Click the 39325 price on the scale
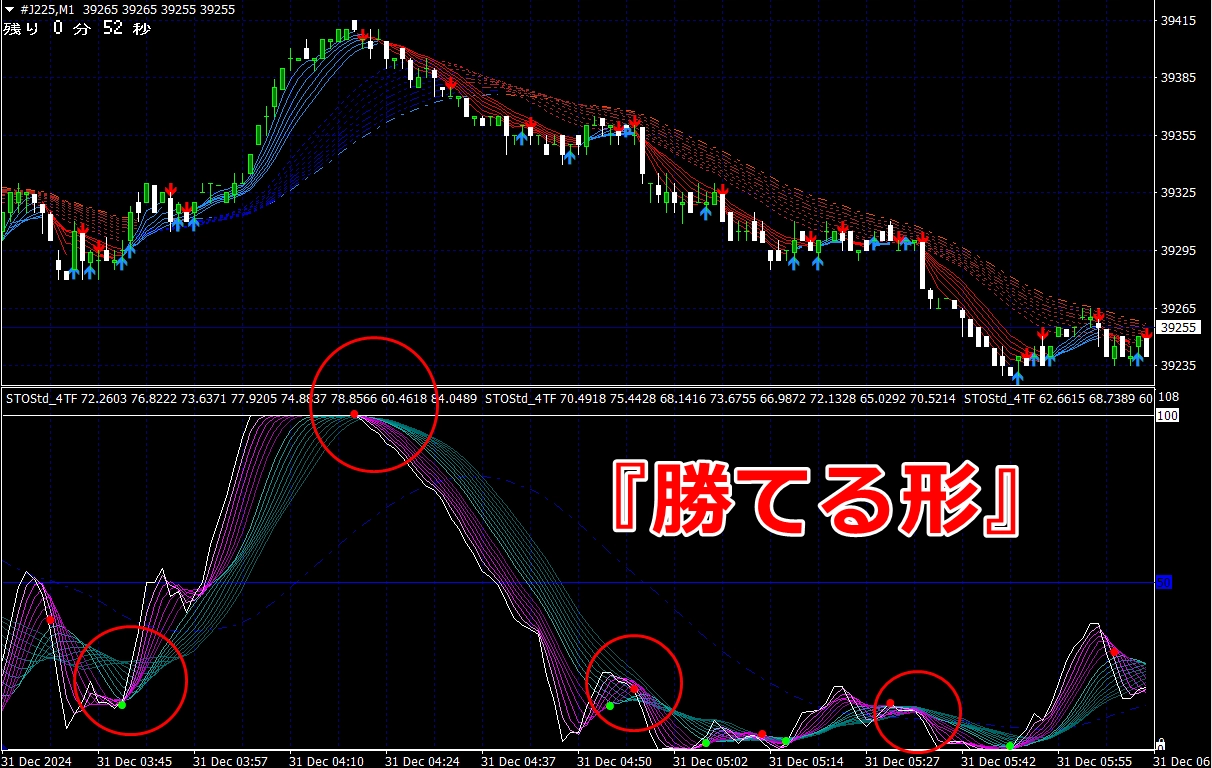 pos(1178,192)
